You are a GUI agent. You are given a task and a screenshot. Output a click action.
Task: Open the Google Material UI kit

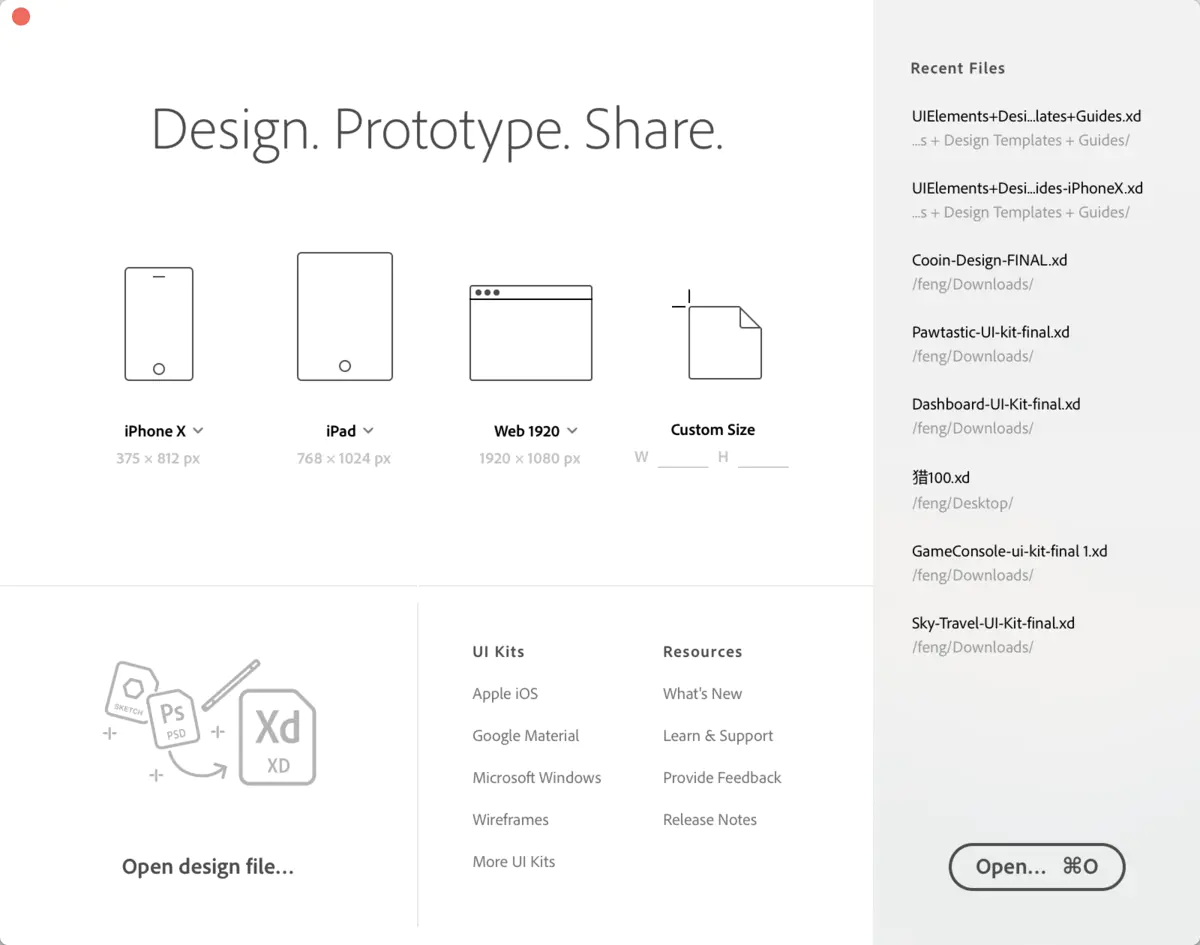click(x=526, y=736)
